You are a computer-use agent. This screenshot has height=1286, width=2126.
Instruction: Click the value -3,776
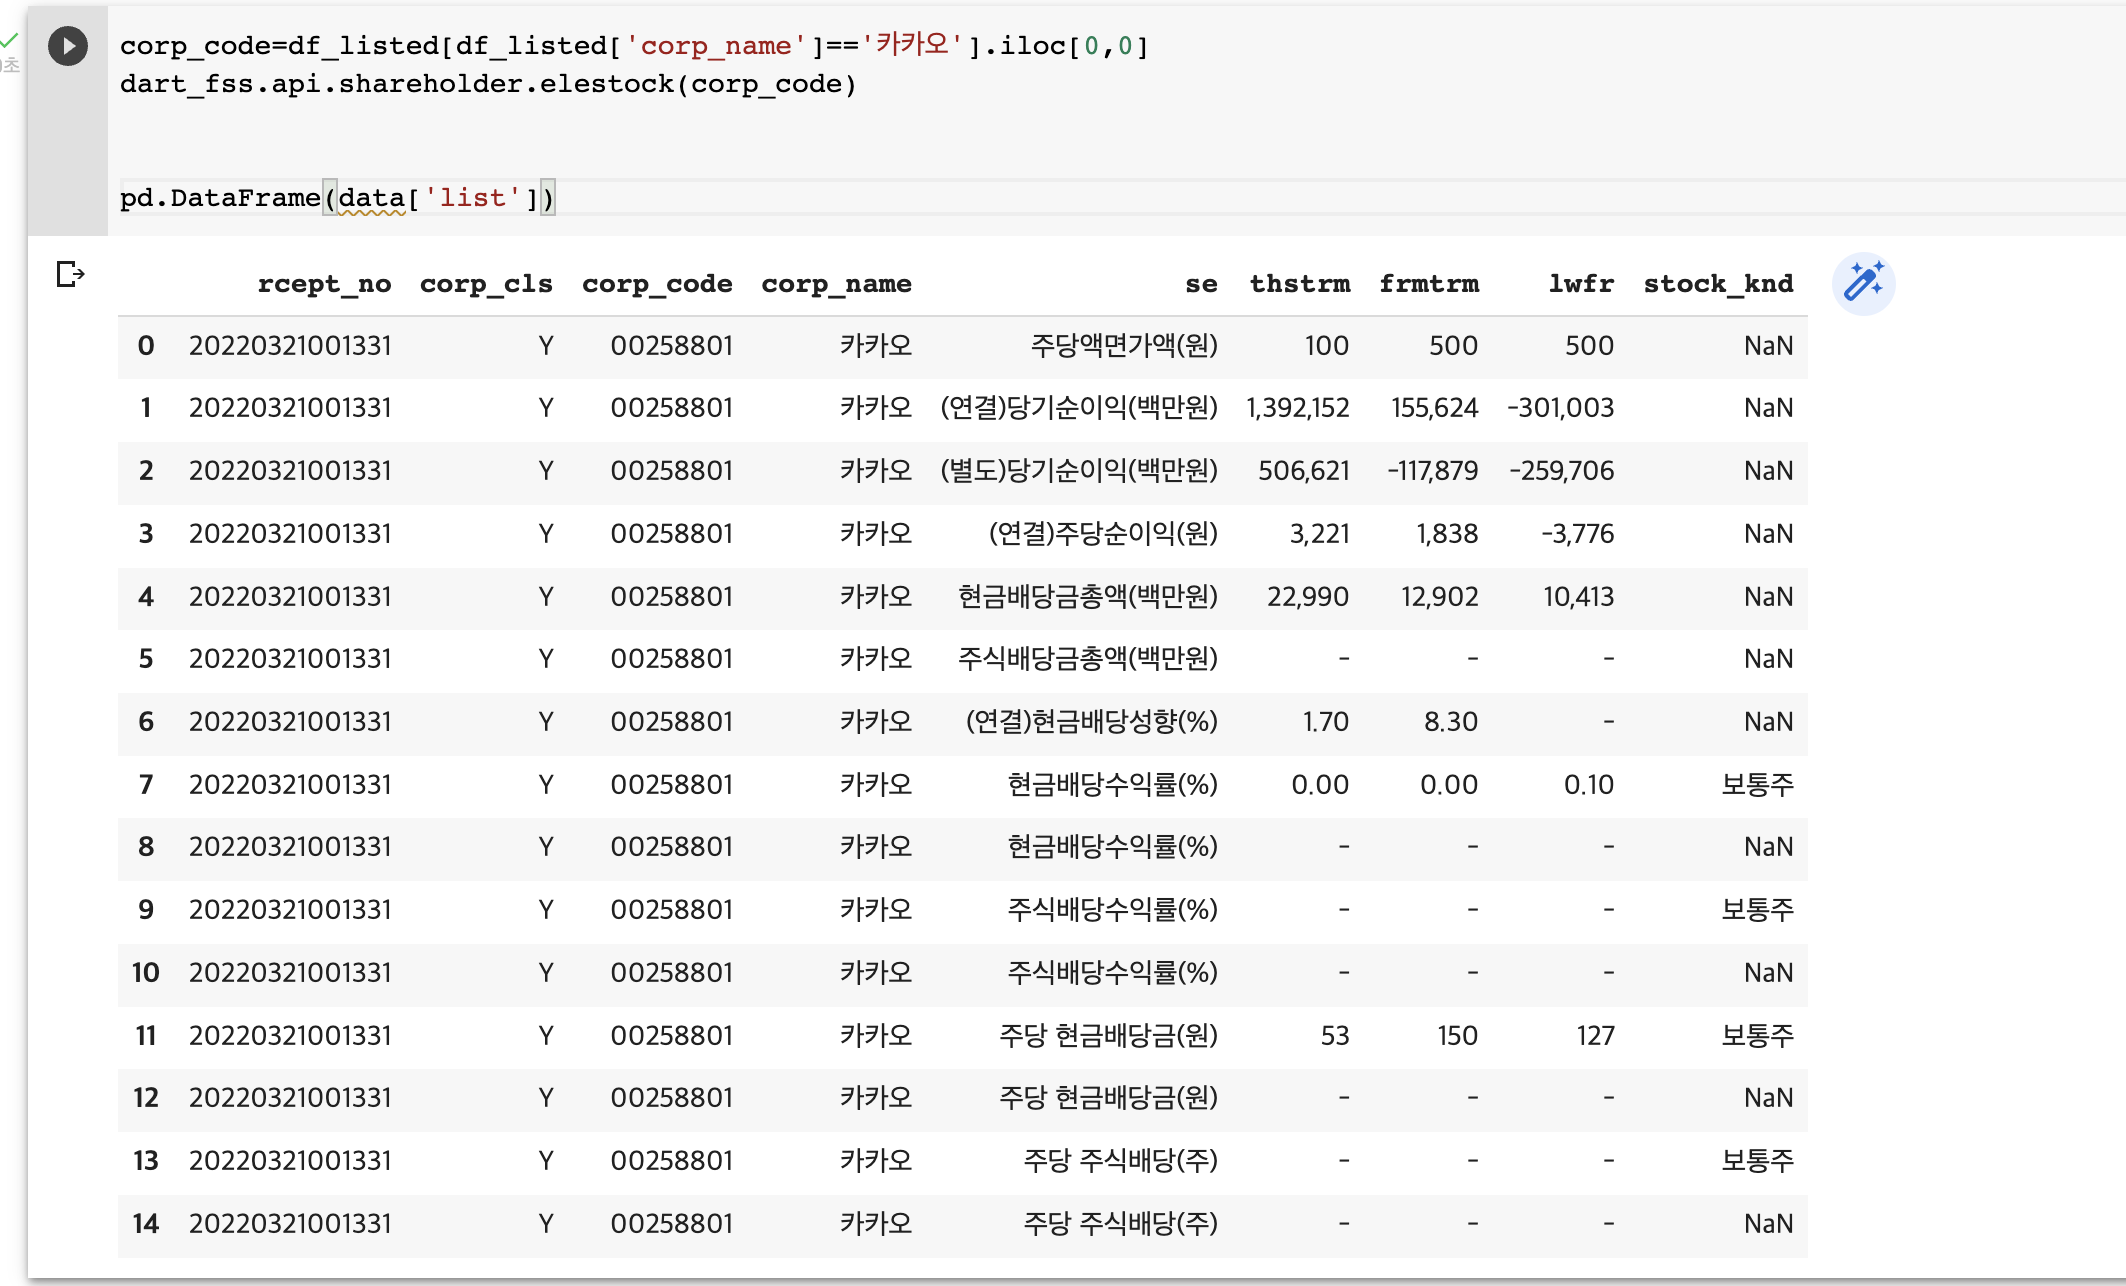1577,534
